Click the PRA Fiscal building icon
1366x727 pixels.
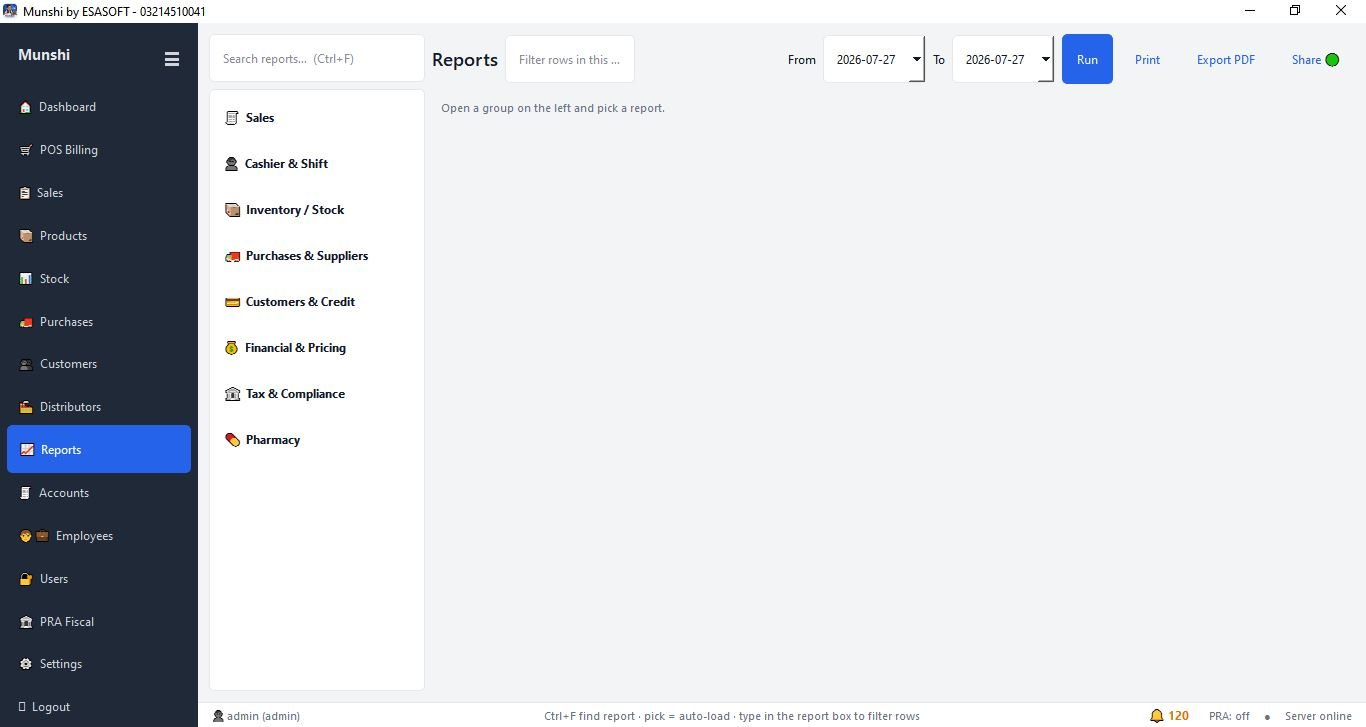(x=26, y=622)
